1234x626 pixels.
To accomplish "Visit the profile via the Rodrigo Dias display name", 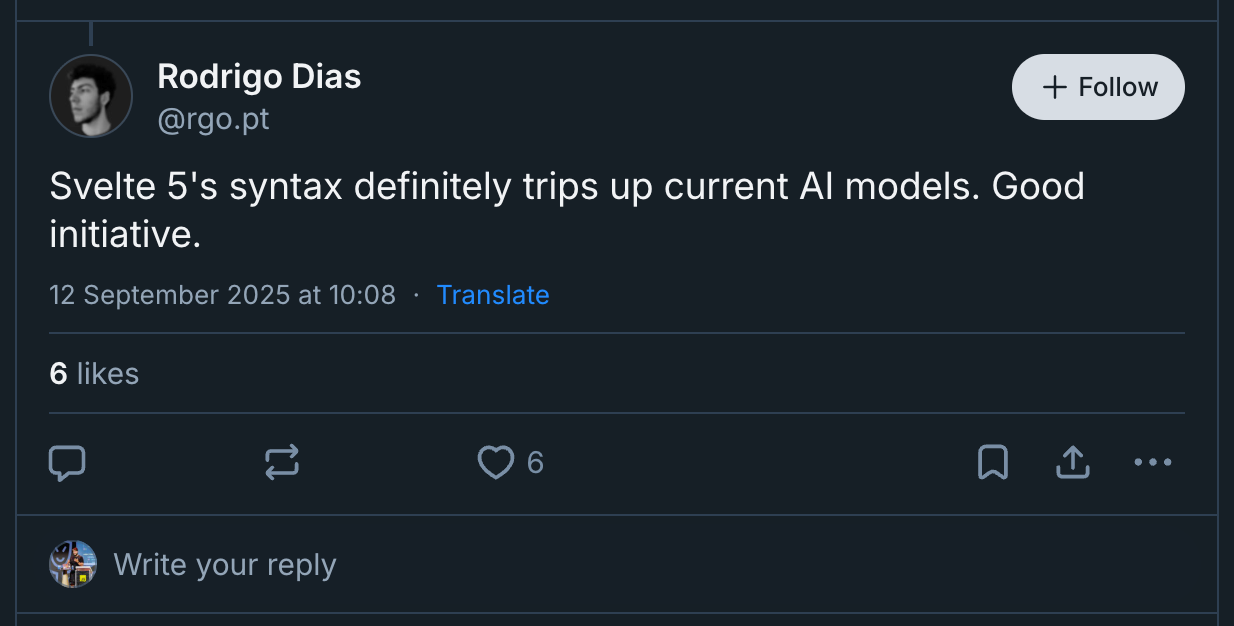I will click(259, 77).
